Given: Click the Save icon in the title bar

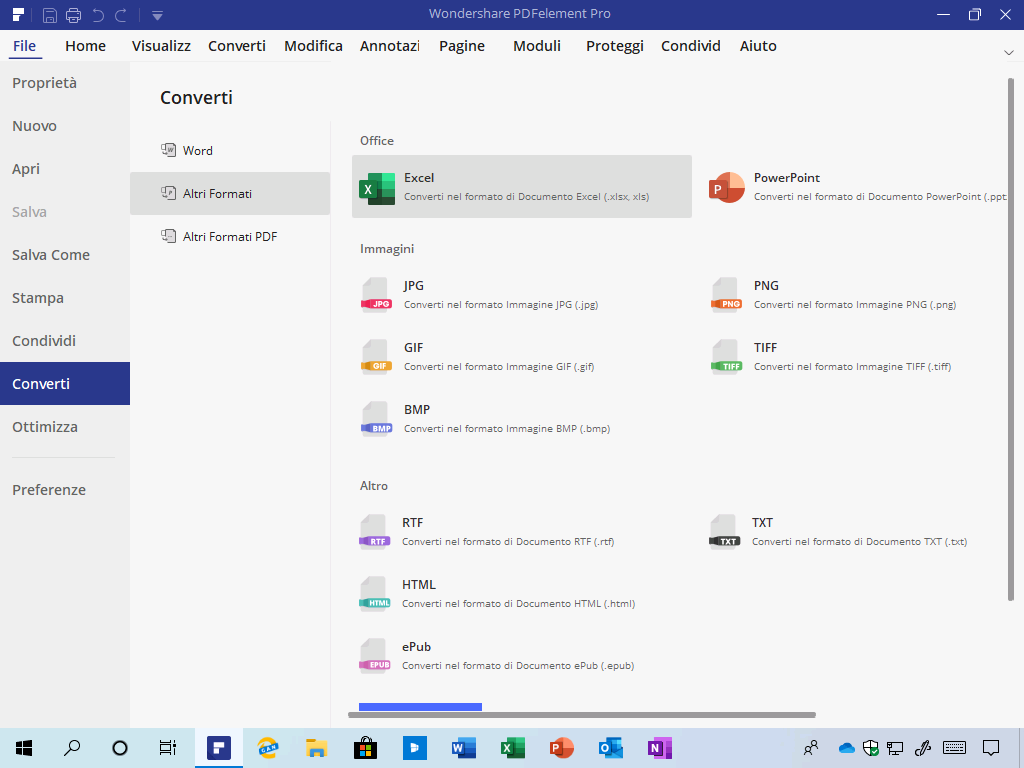Looking at the screenshot, I should tap(50, 14).
